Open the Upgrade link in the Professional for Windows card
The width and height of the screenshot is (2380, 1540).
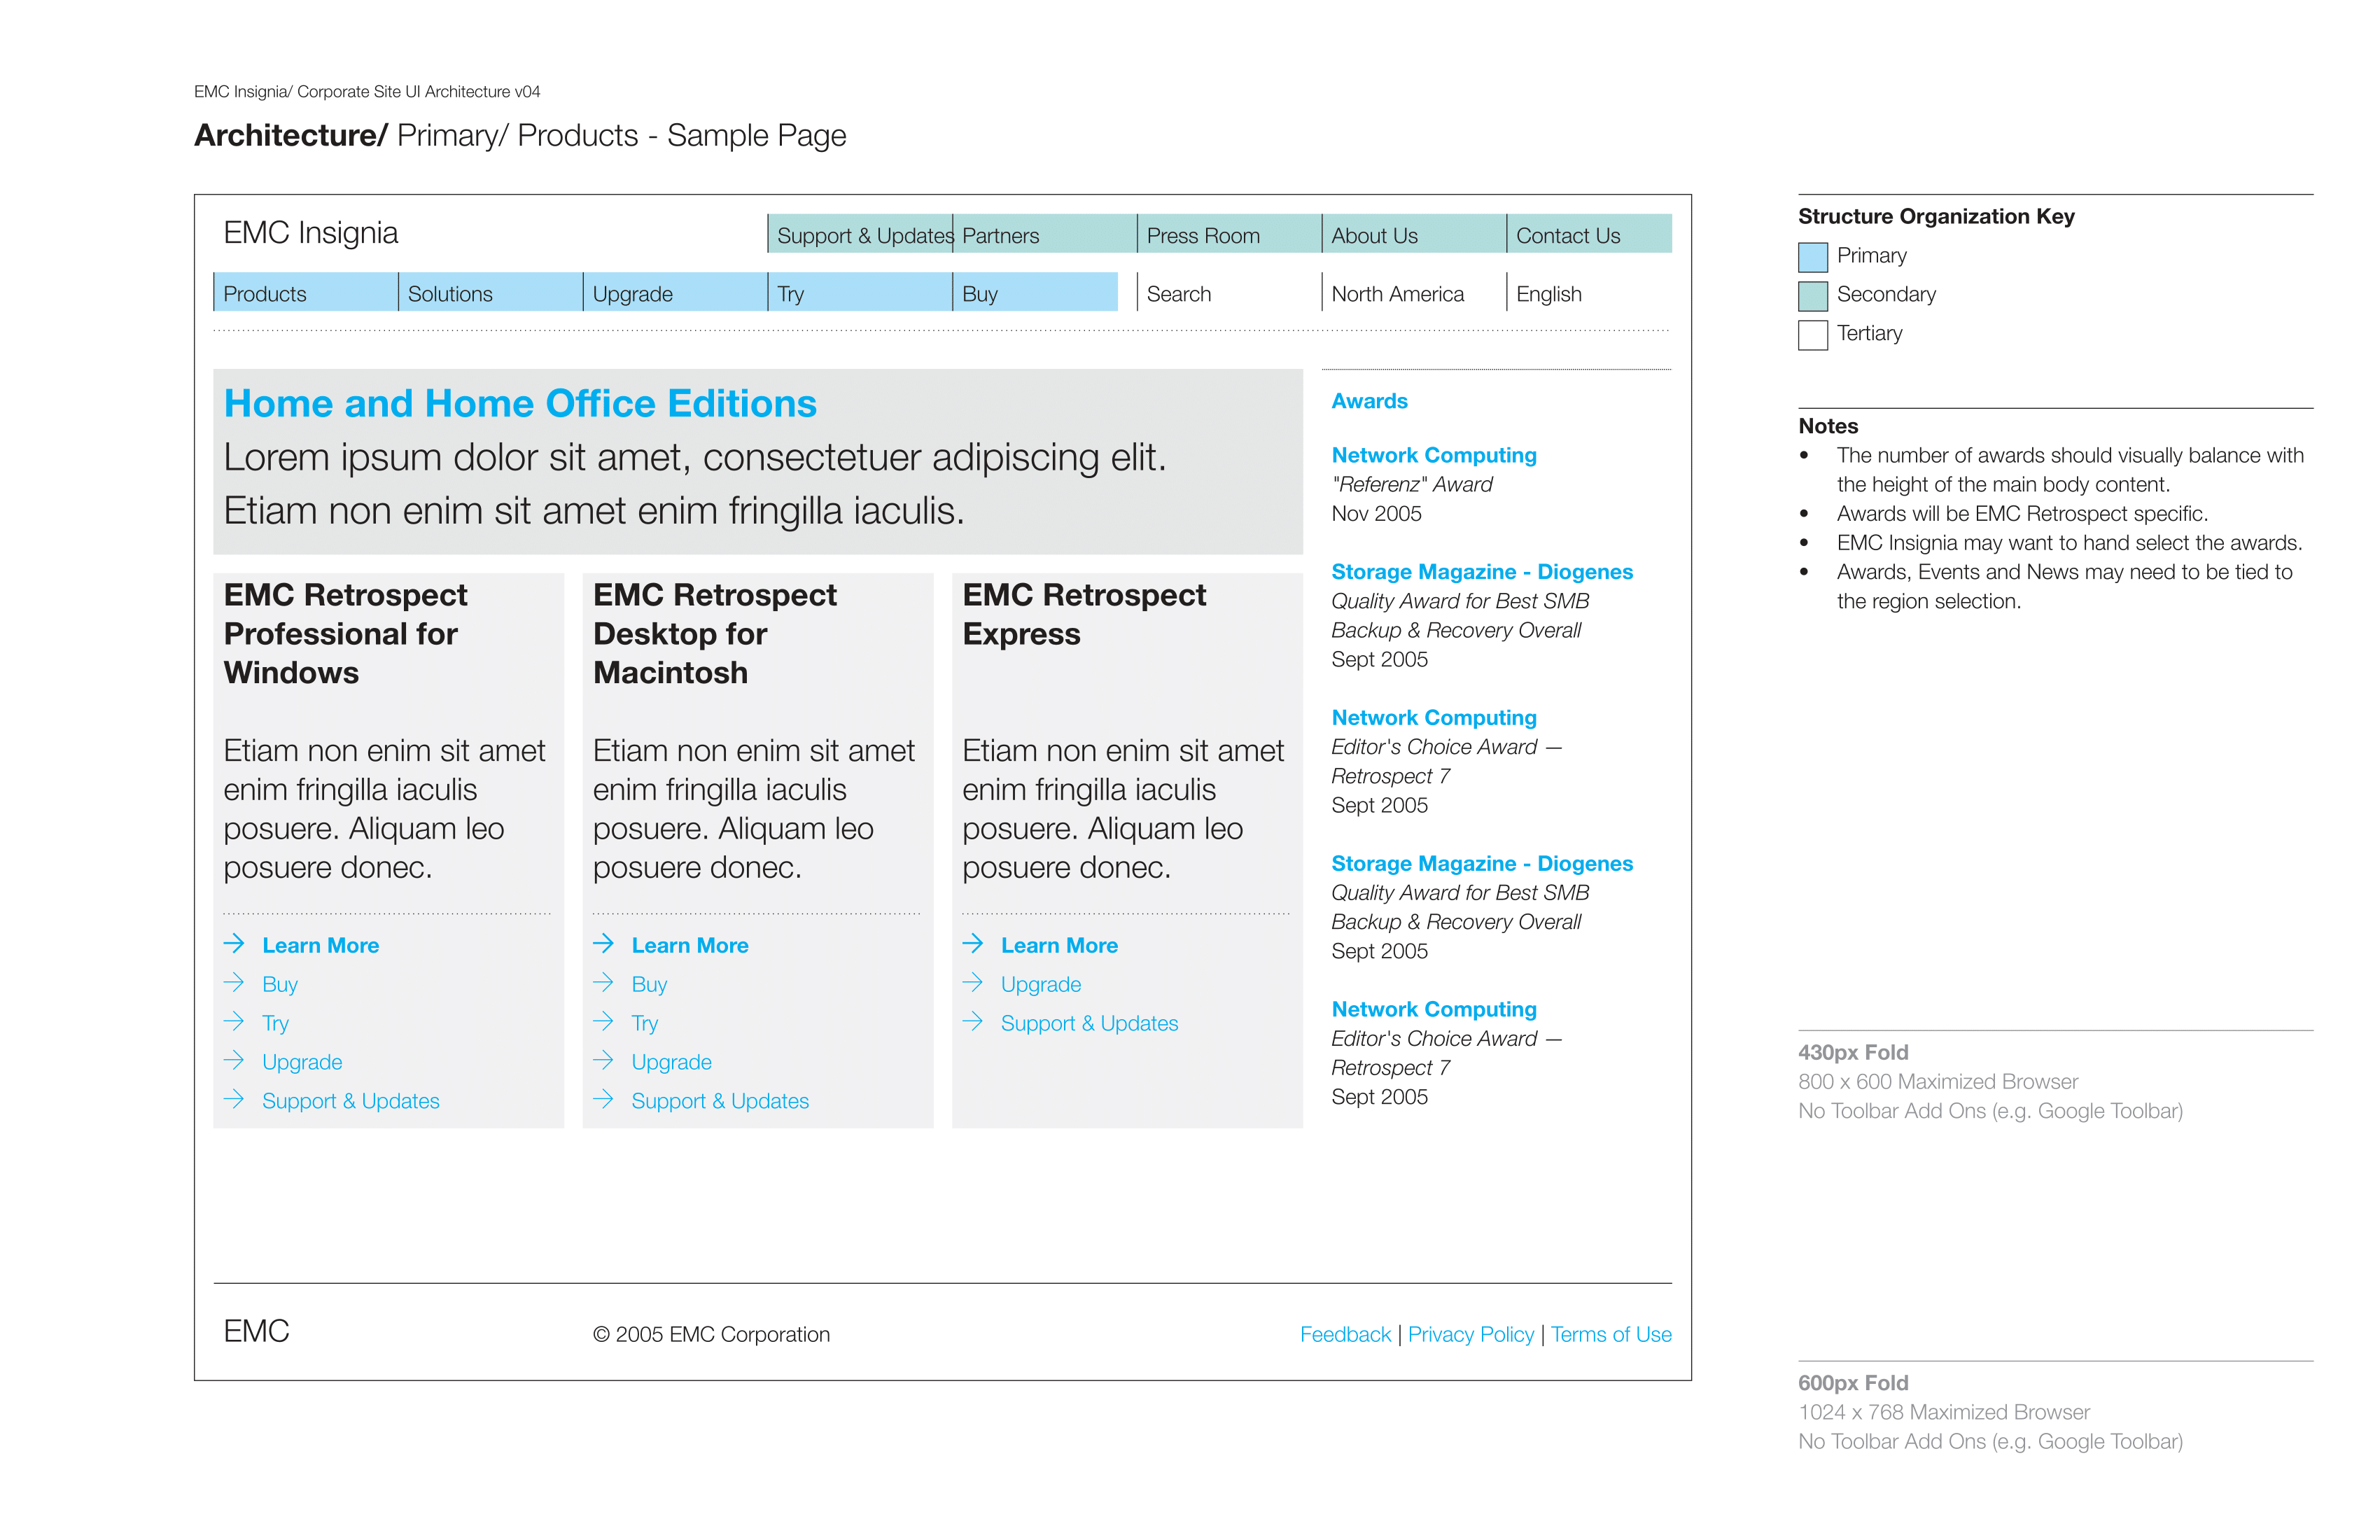(x=302, y=1062)
